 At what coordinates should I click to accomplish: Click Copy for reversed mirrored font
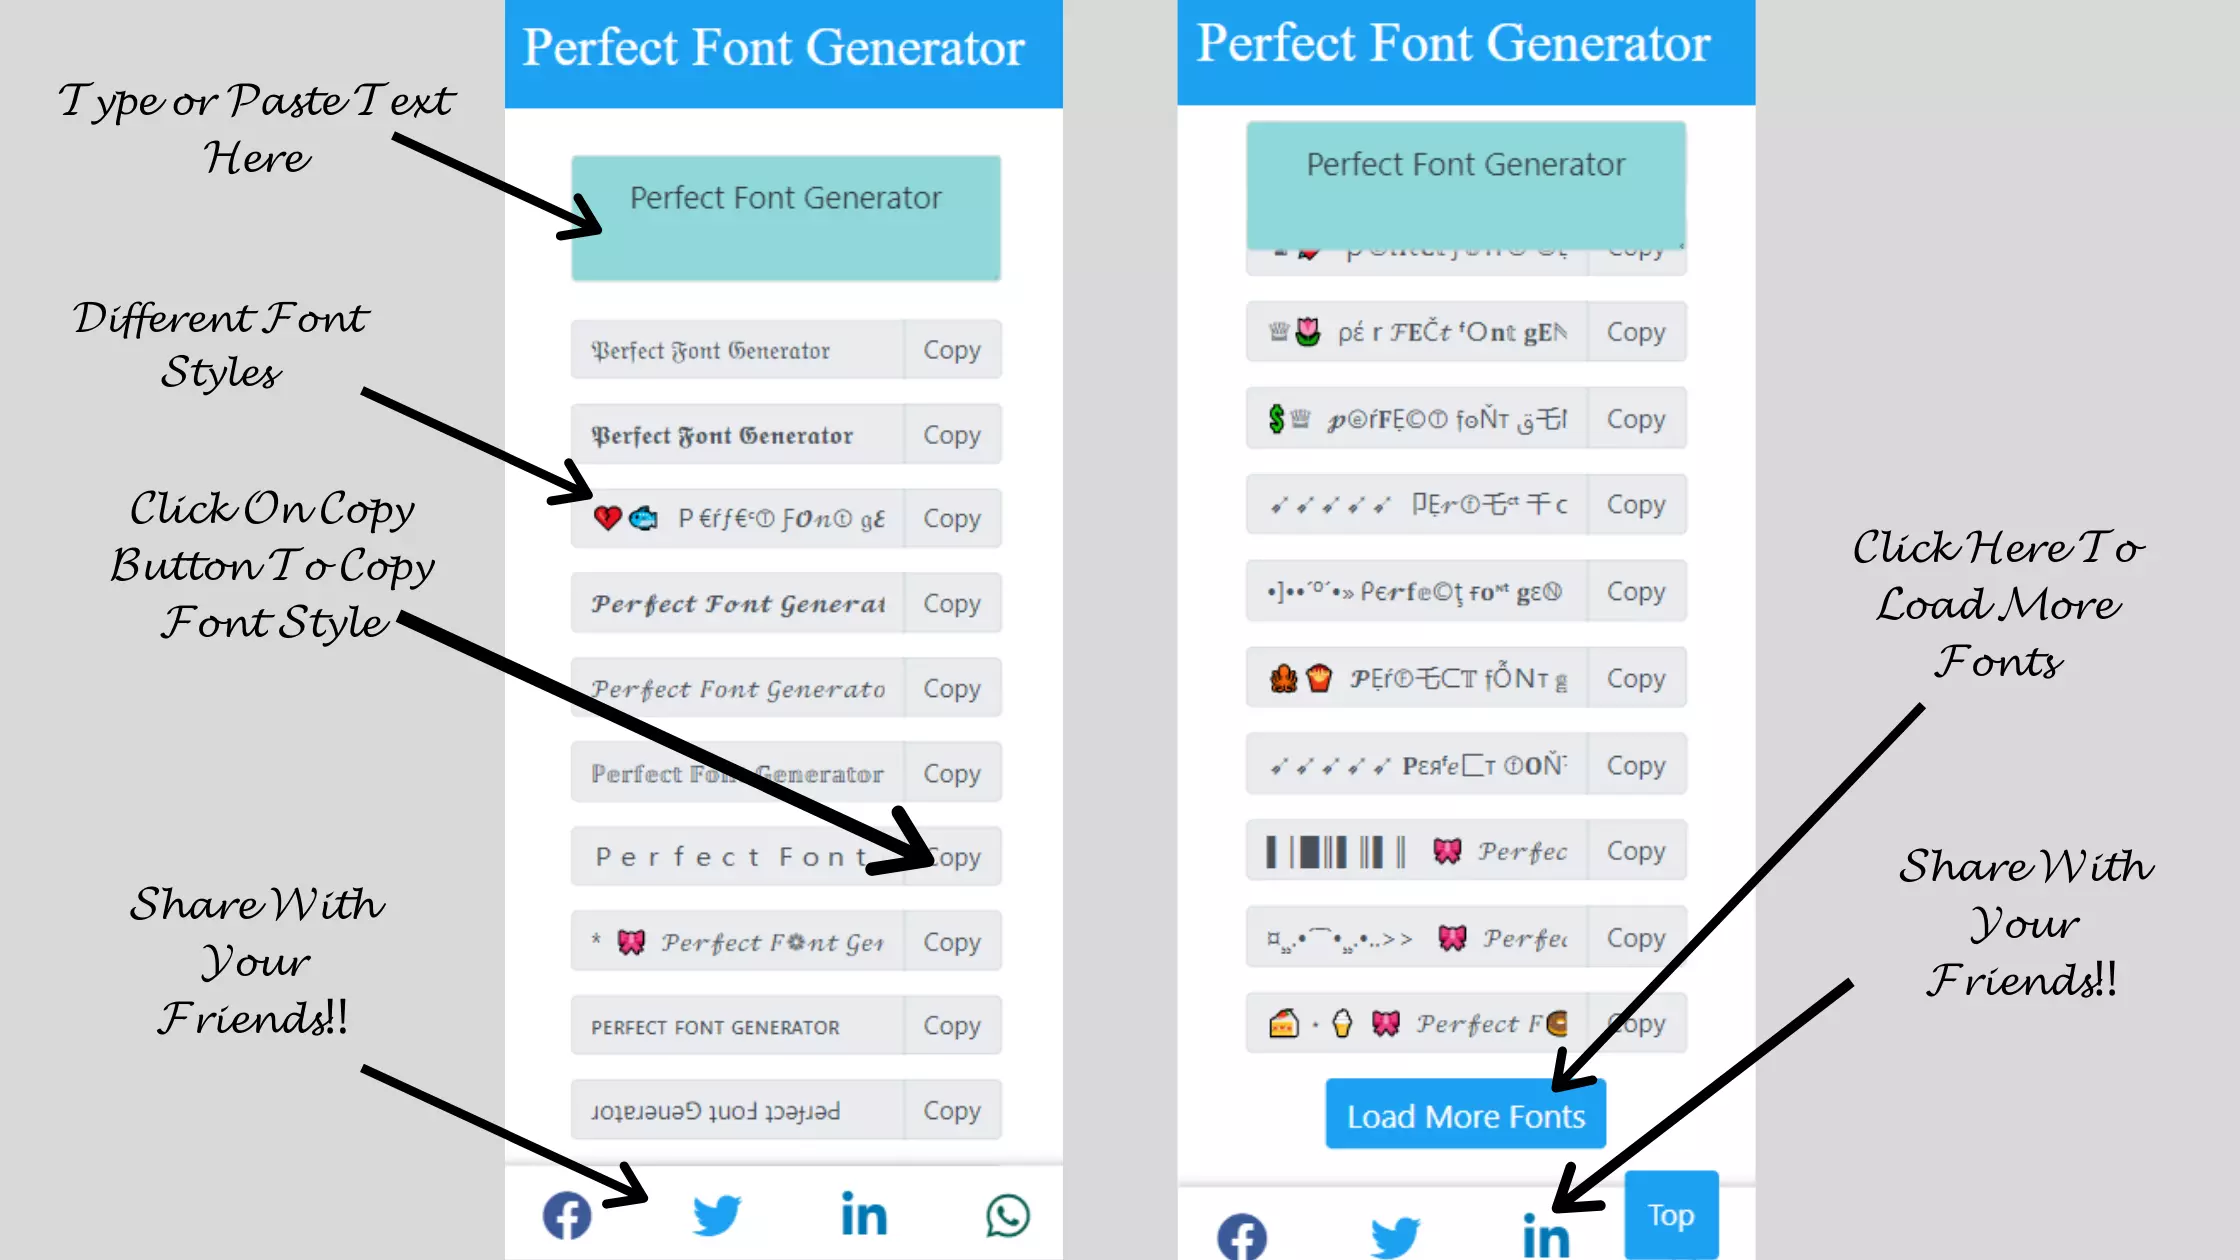pyautogui.click(x=951, y=1111)
